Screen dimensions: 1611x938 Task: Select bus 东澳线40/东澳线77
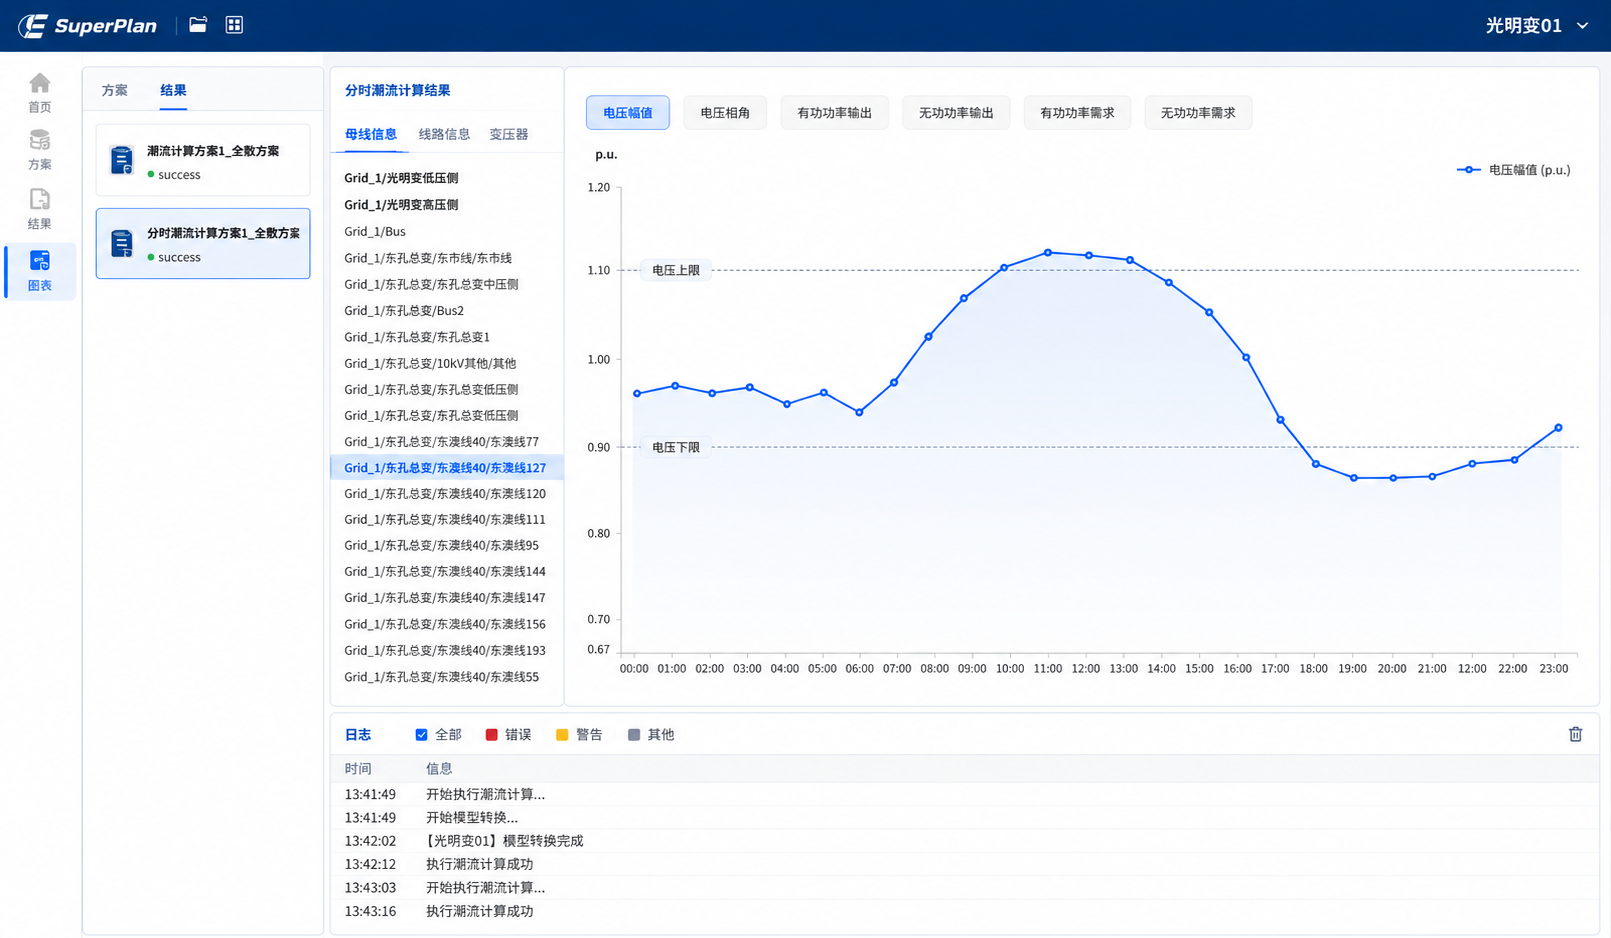click(441, 442)
